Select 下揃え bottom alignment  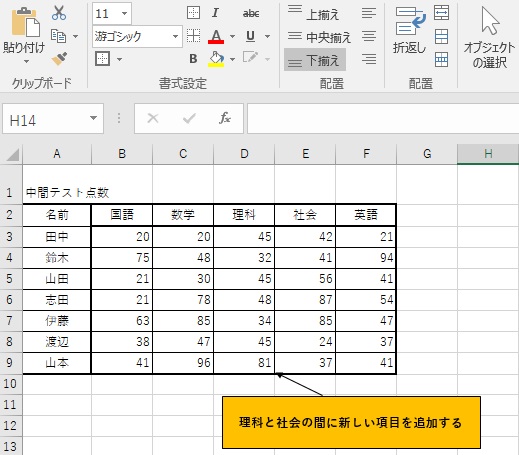[315, 60]
